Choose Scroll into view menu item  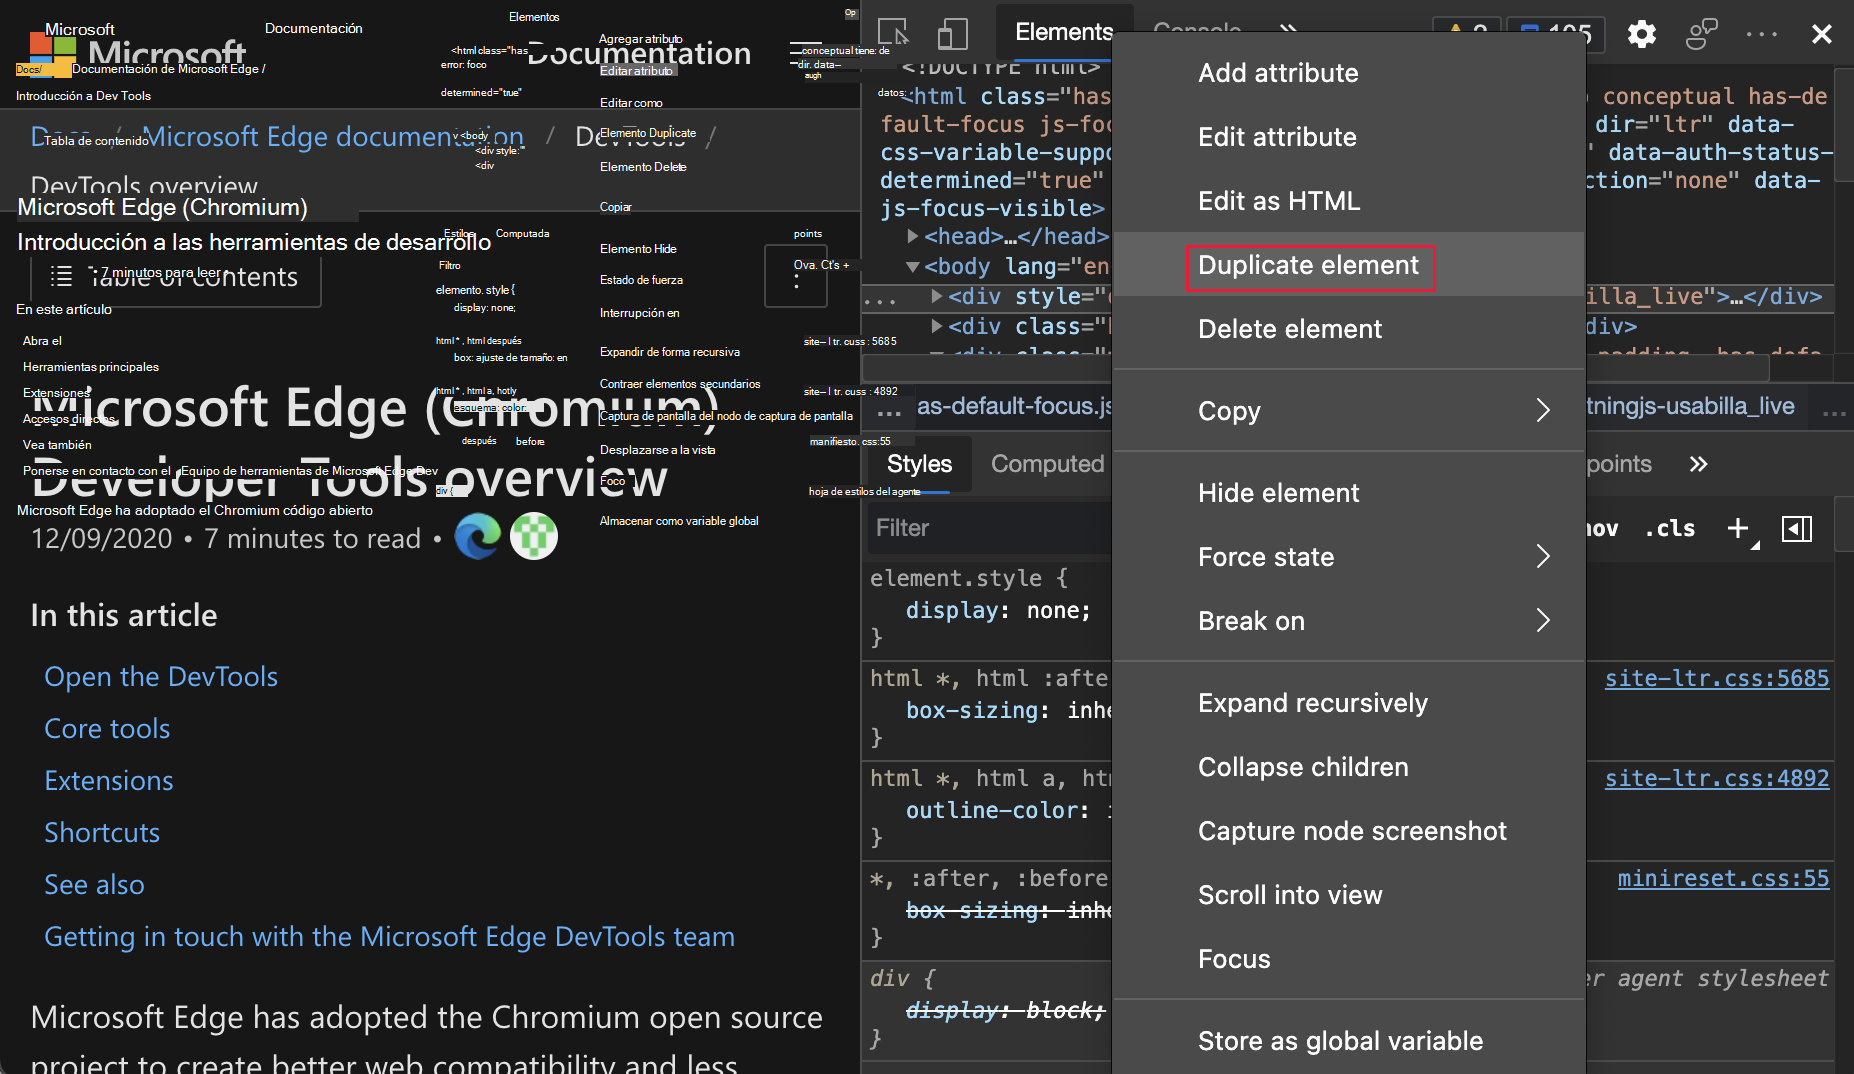[1348, 895]
